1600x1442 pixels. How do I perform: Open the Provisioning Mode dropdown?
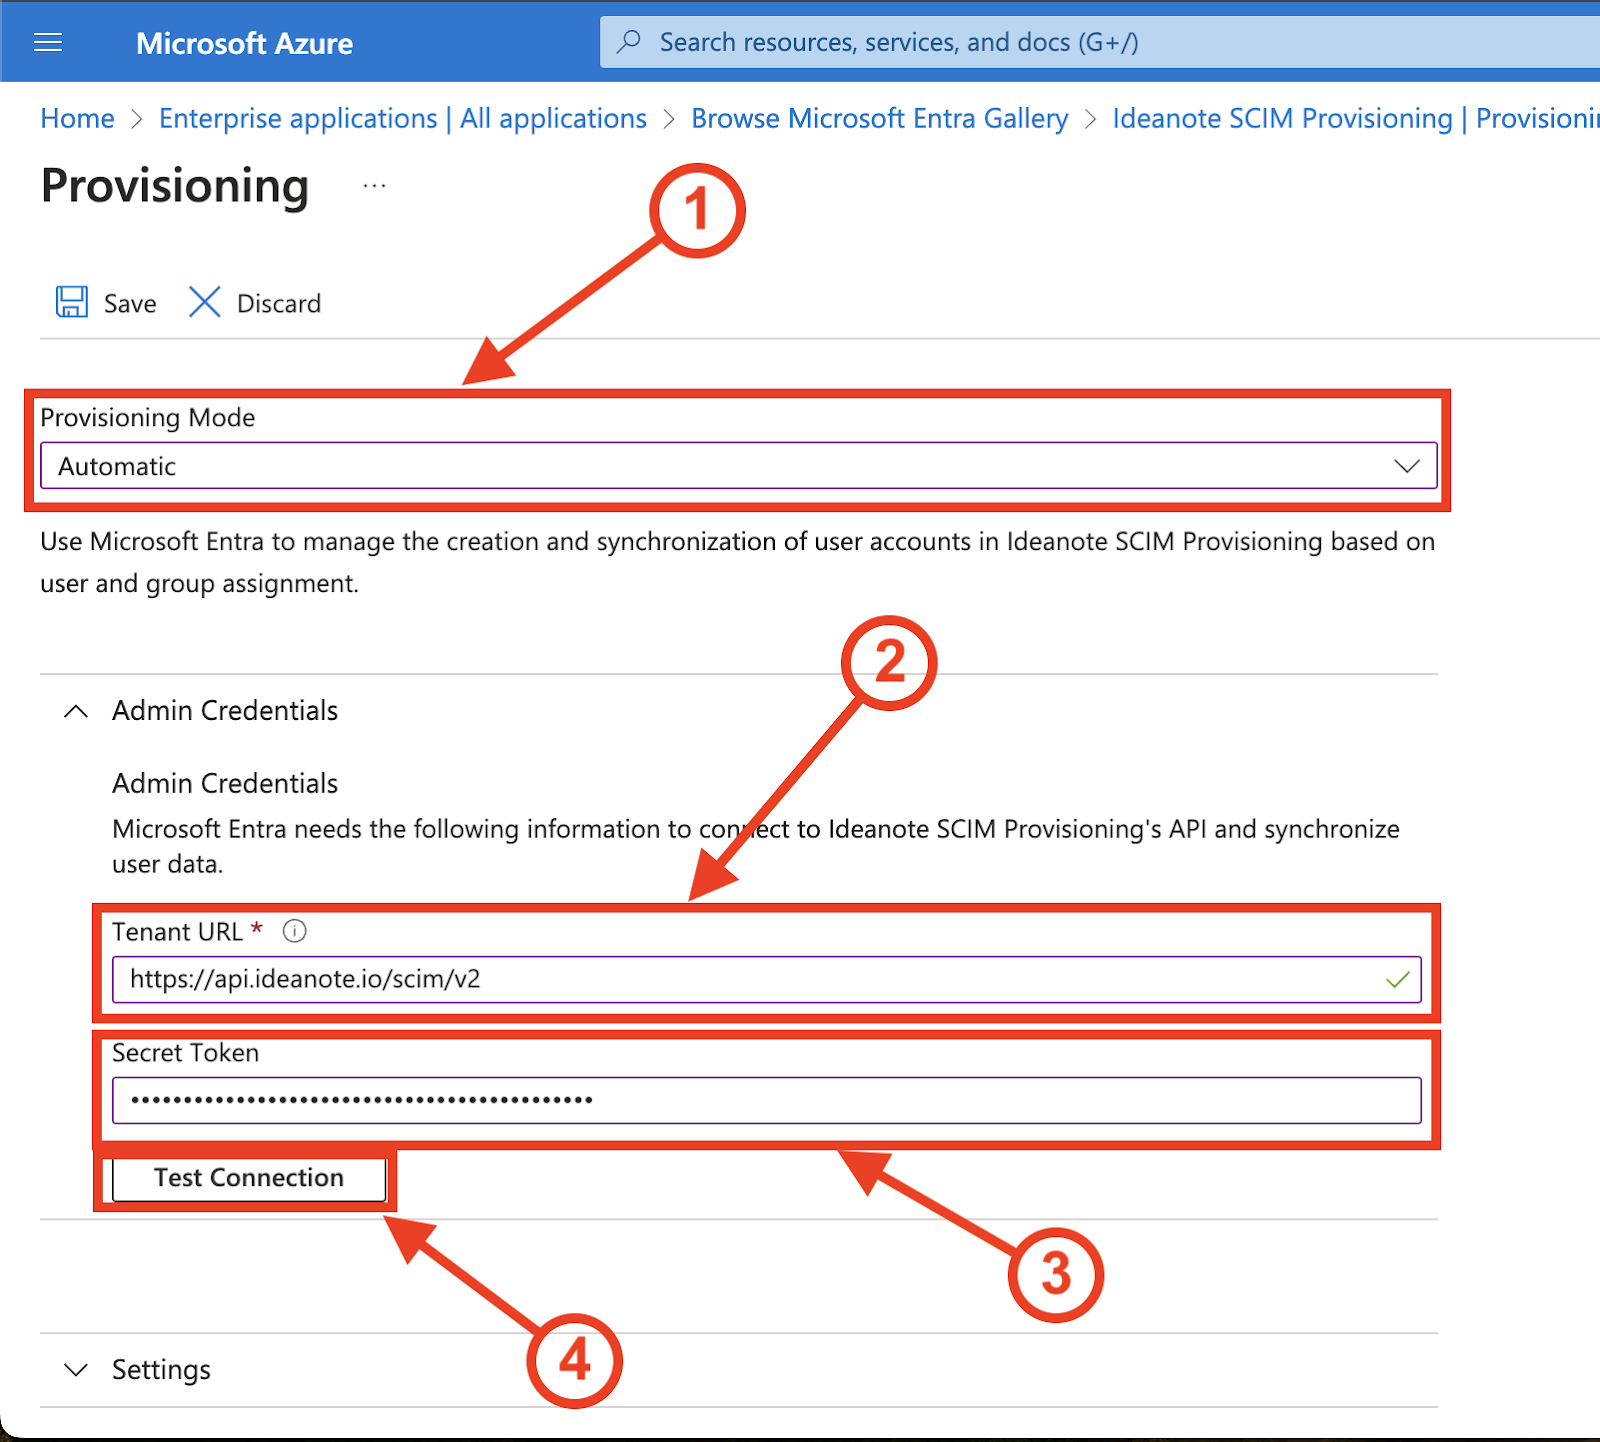coord(739,466)
